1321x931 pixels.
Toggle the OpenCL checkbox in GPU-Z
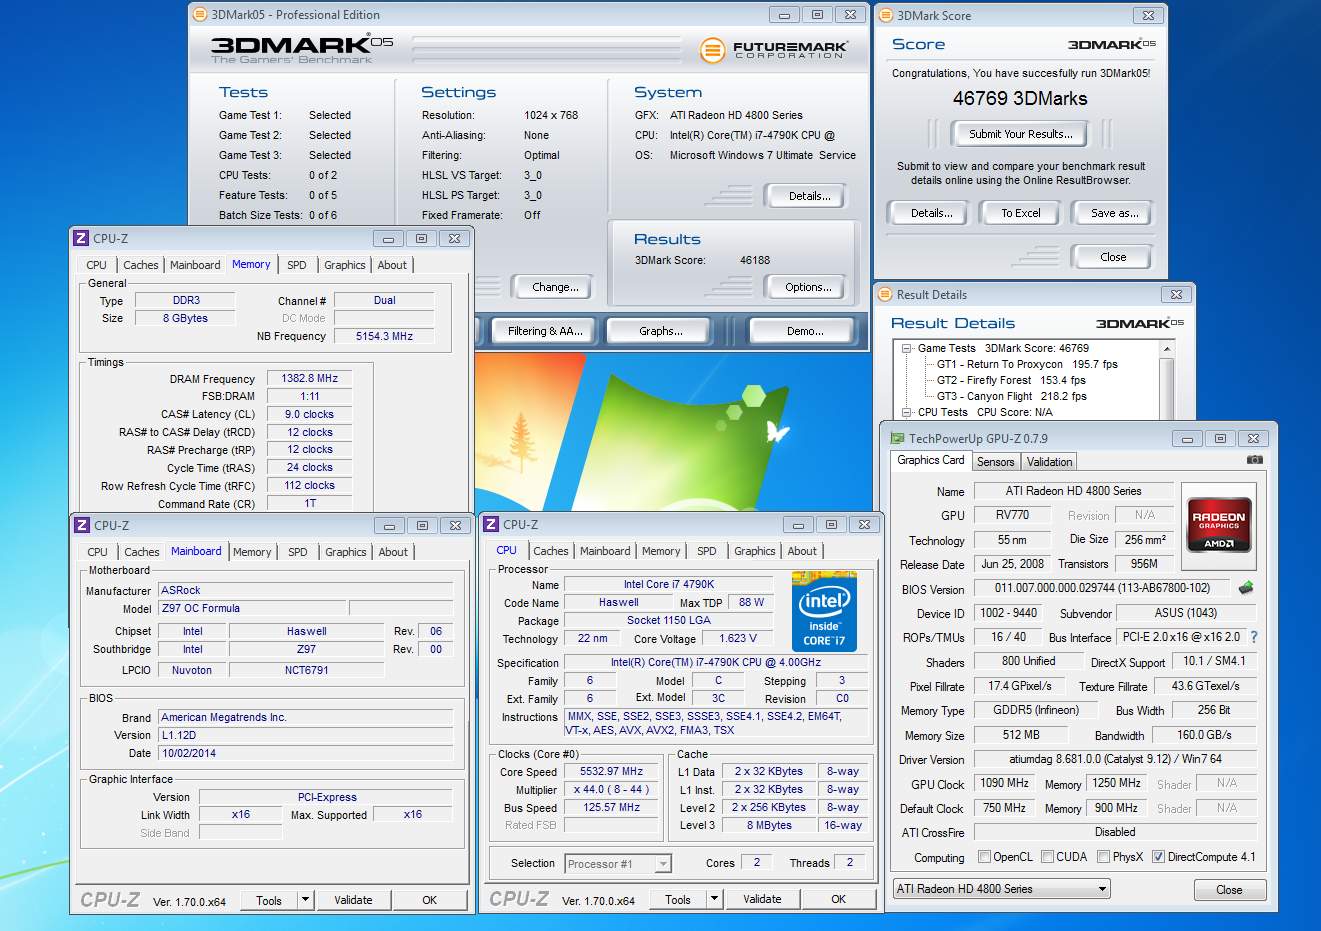pos(984,857)
